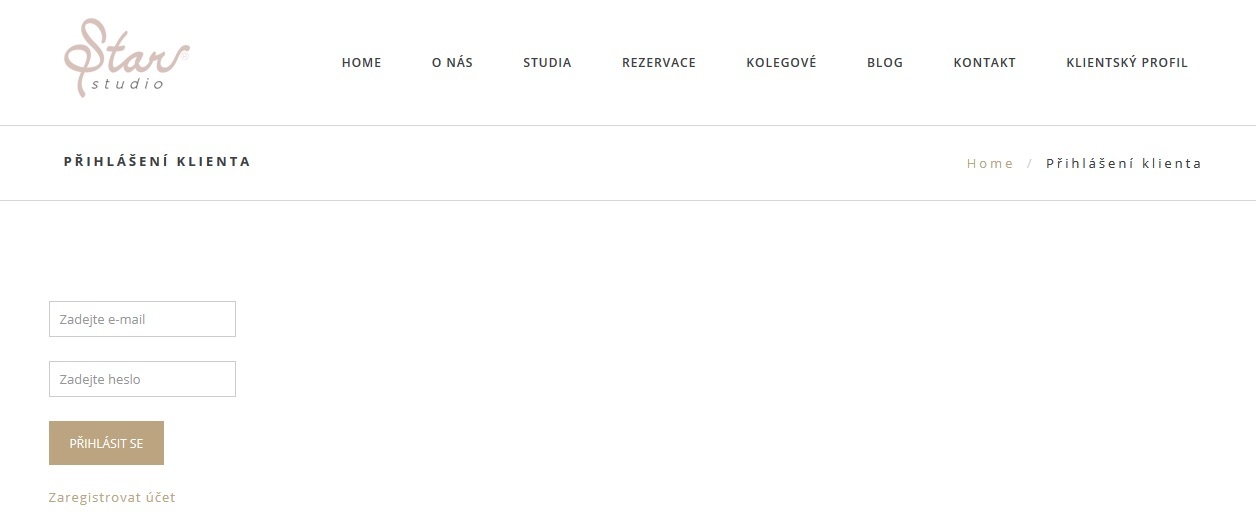Click the Home breadcrumb link
Screen dimensions: 1256x527
coord(990,163)
